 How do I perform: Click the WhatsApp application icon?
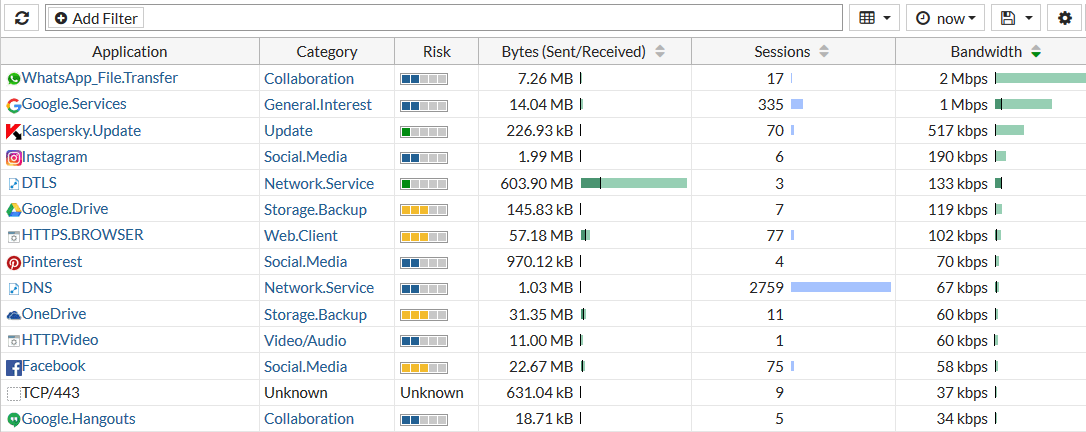click(x=14, y=79)
